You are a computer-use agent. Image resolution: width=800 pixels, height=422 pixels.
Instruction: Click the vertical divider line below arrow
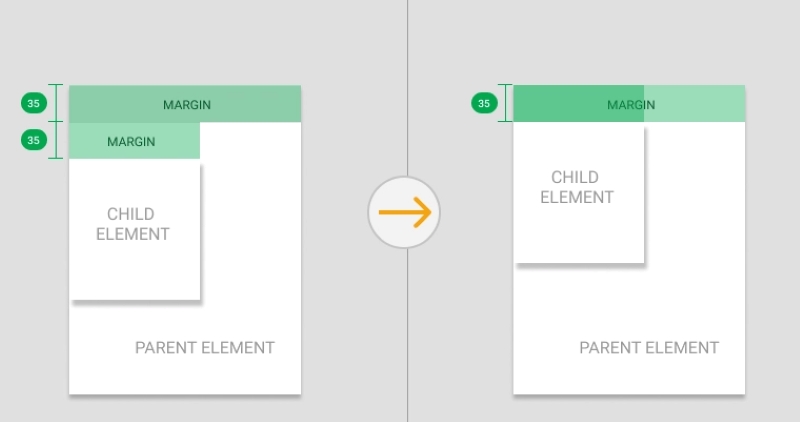(x=407, y=335)
